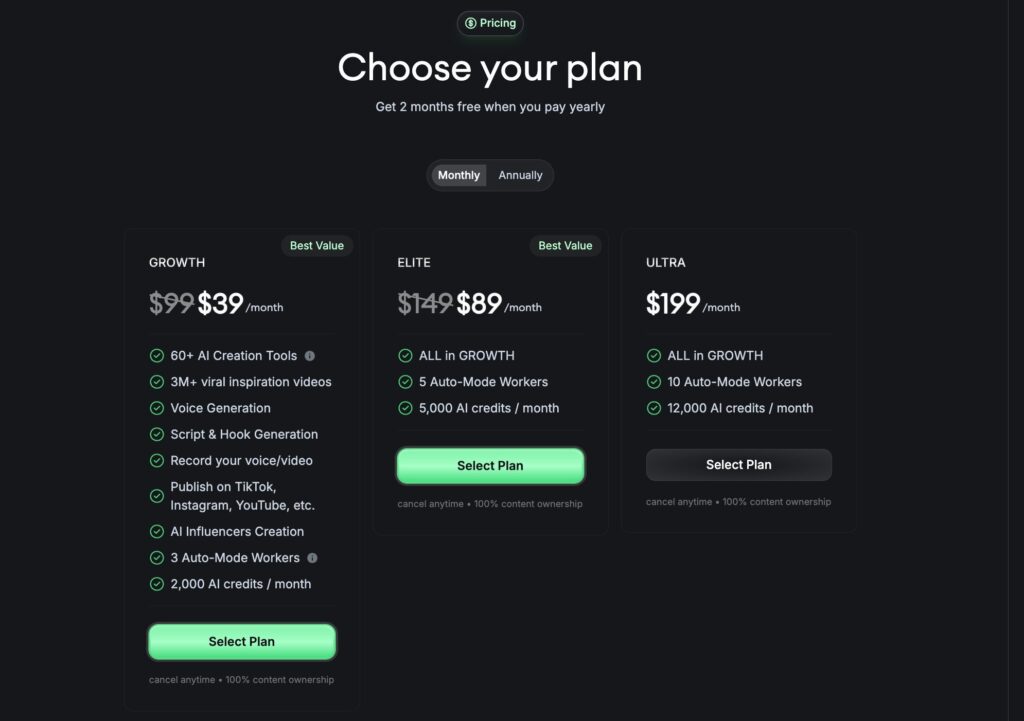1024x721 pixels.
Task: Click Select Plan for the GROWTH plan
Action: [x=241, y=641]
